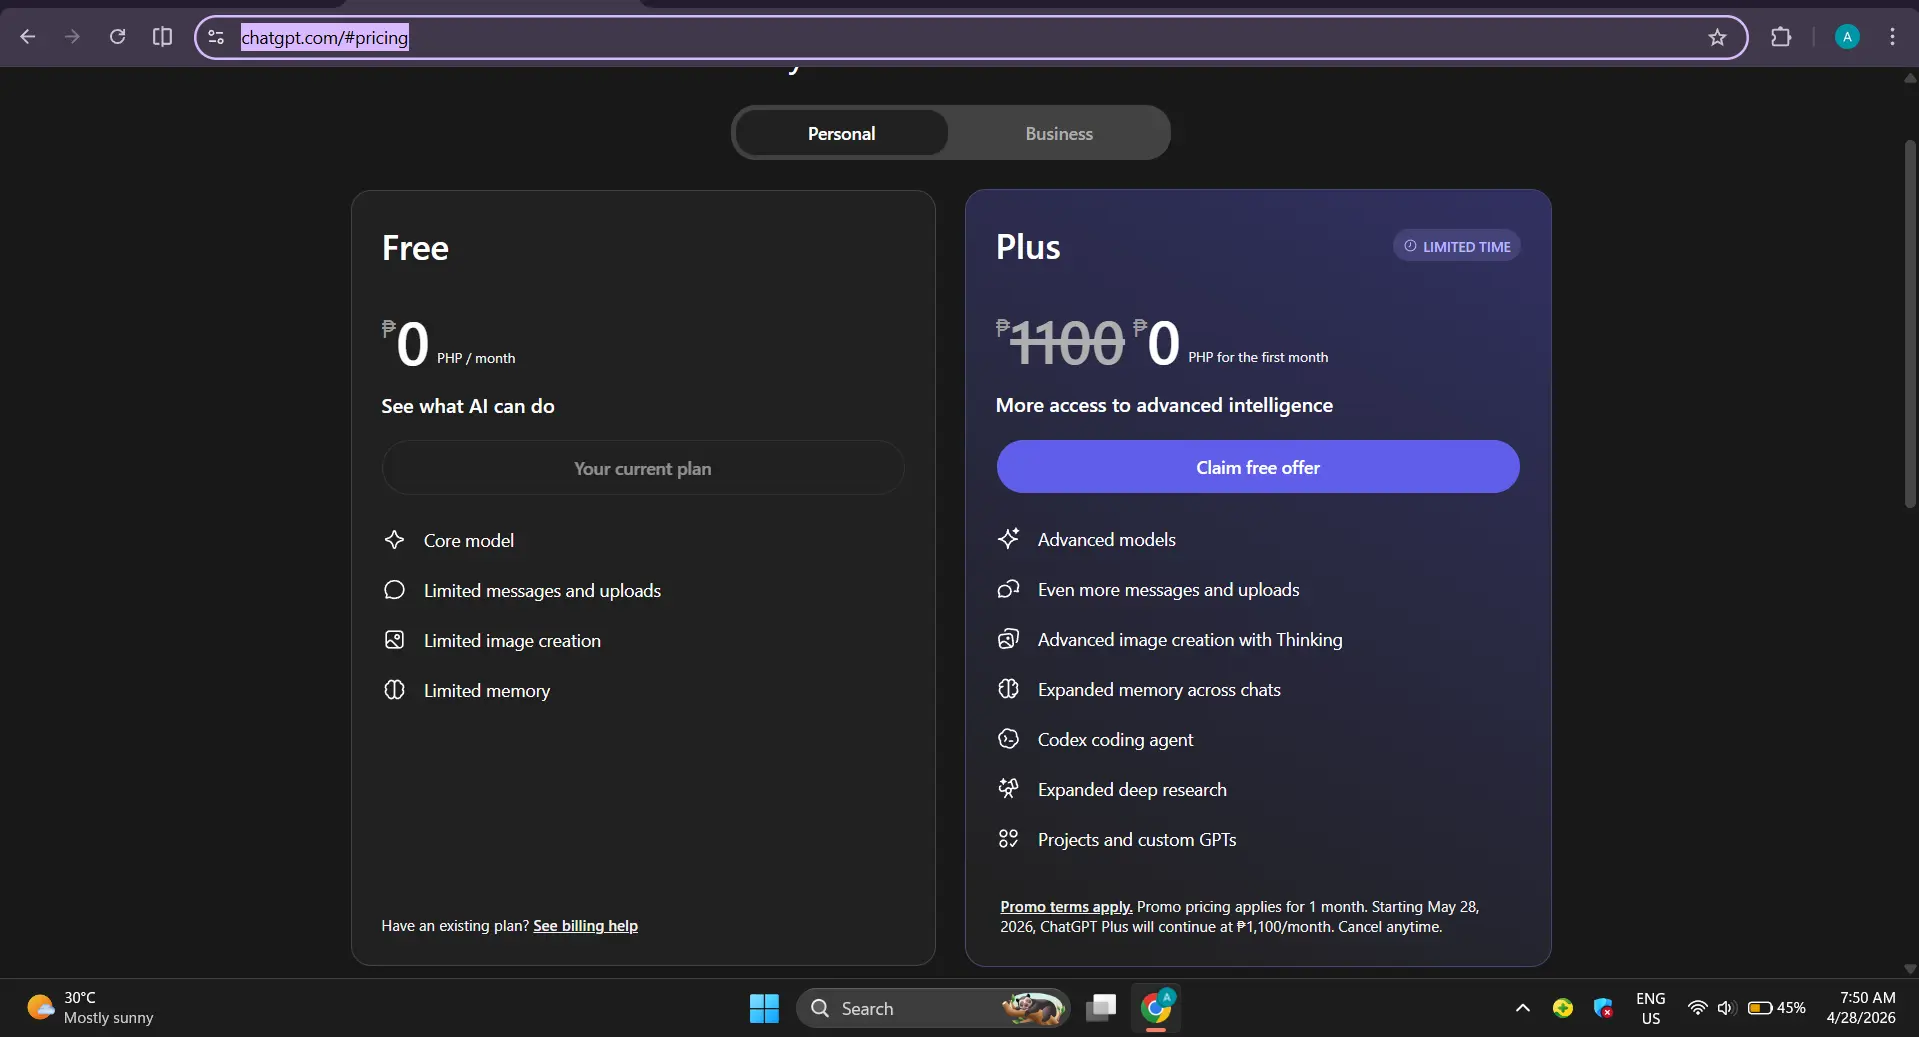Screen dimensions: 1919x1037
Task: Click the Your current plan button
Action: pos(643,468)
